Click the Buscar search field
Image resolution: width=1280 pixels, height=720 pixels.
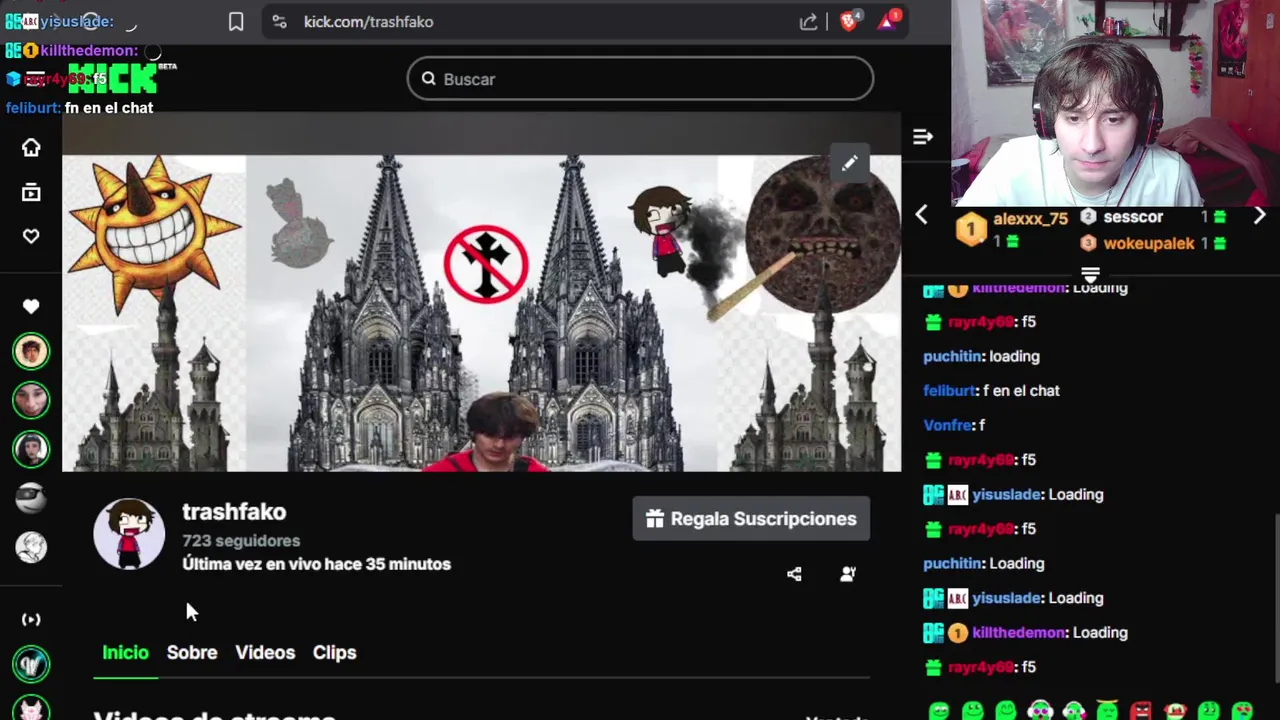640,79
